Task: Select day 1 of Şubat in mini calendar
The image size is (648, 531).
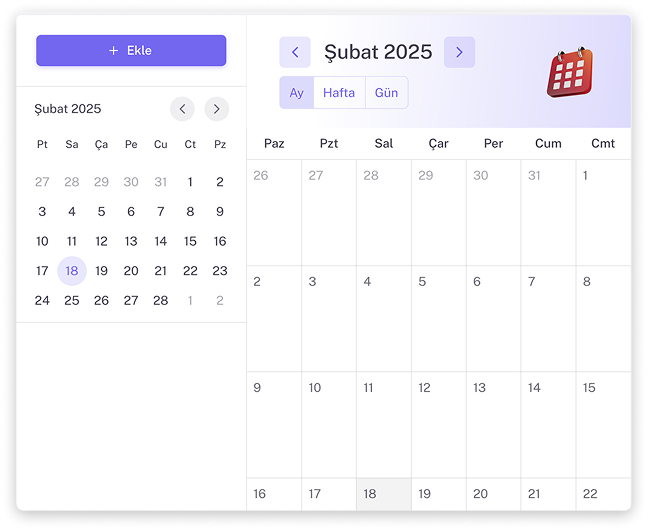Action: 190,182
